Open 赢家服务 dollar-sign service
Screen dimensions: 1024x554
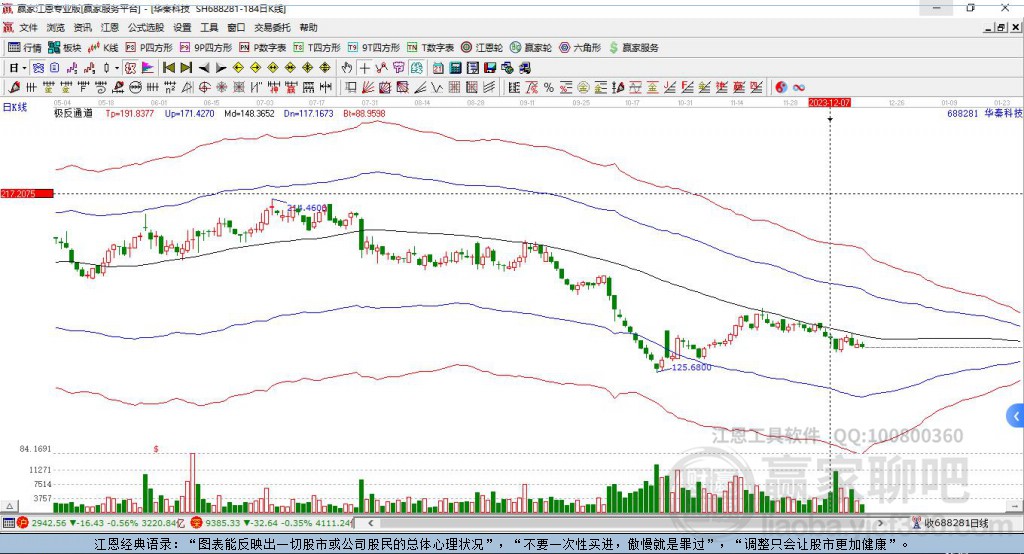coord(633,48)
